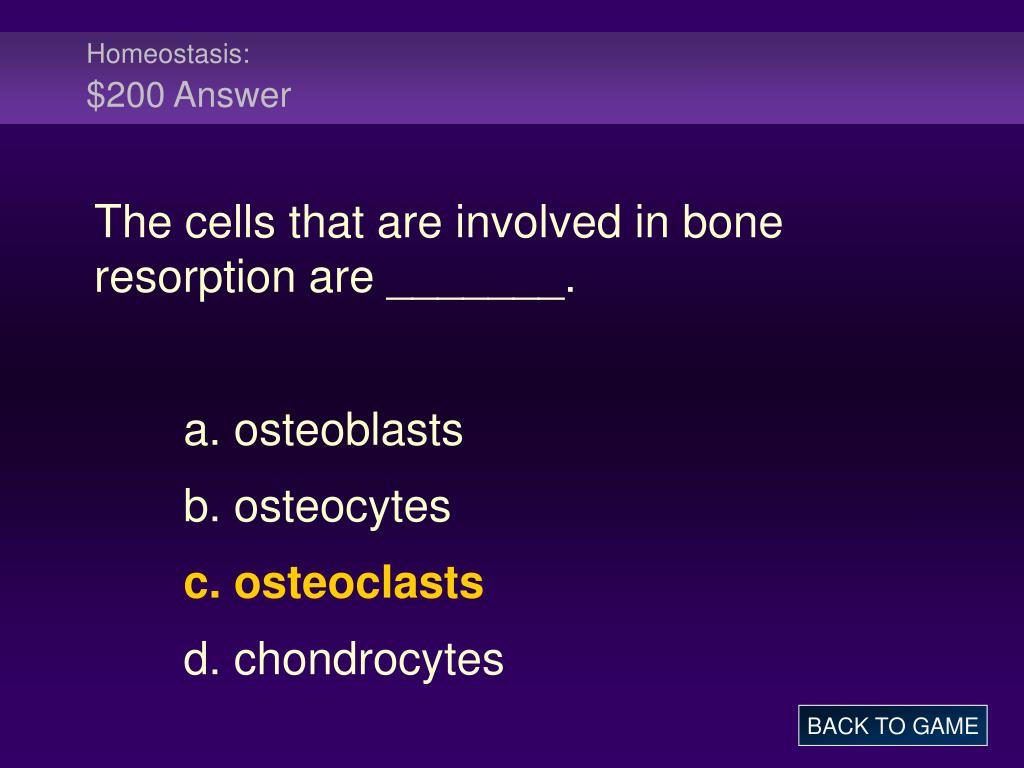Select the answer word osteocytes
1024x768 pixels.
coord(342,507)
